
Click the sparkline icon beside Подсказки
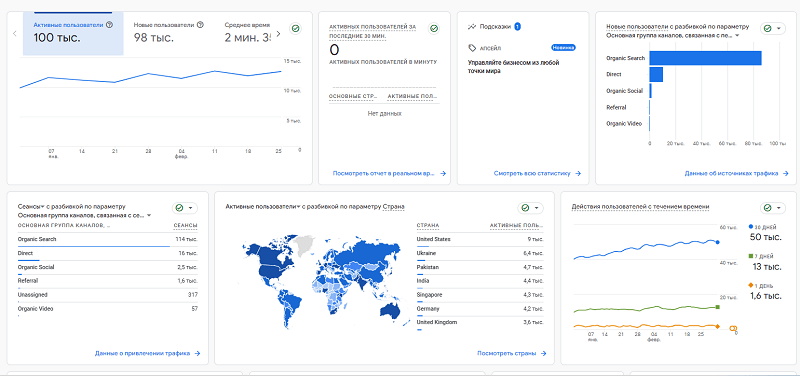(472, 26)
